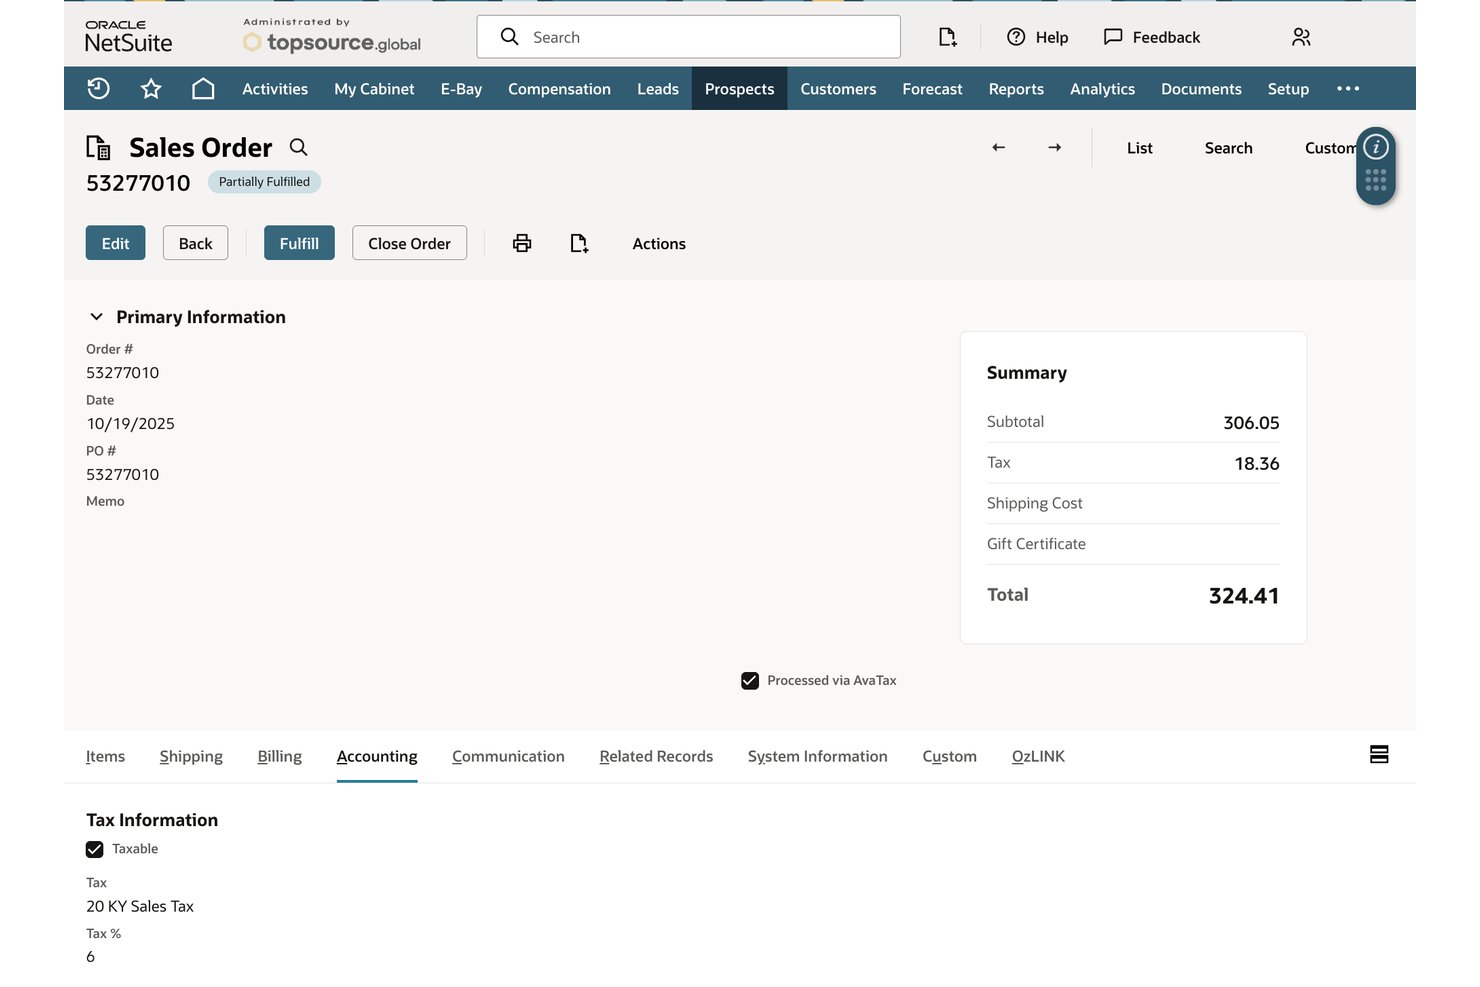Open the Actions dropdown menu
1480x987 pixels.
[659, 244]
